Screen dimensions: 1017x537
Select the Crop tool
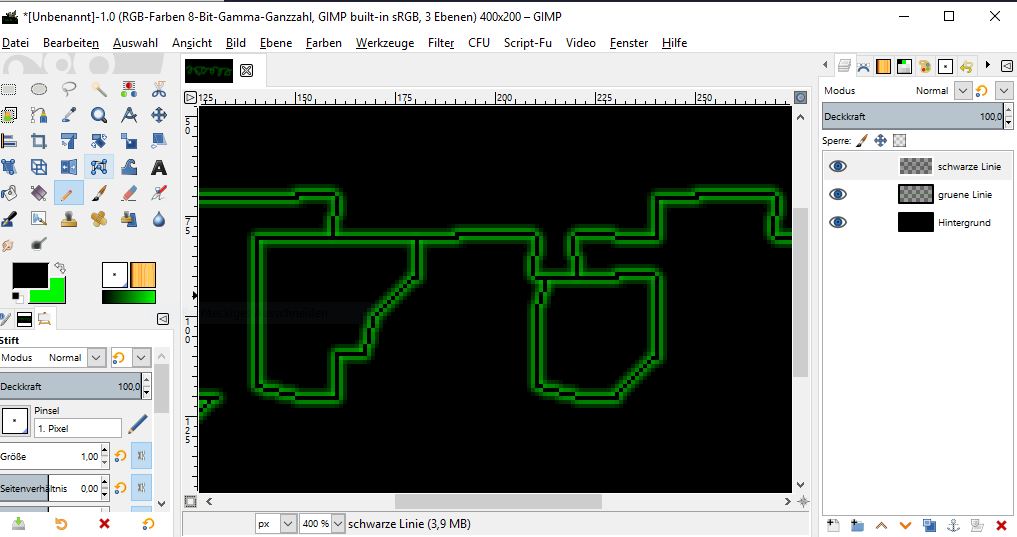[39, 141]
